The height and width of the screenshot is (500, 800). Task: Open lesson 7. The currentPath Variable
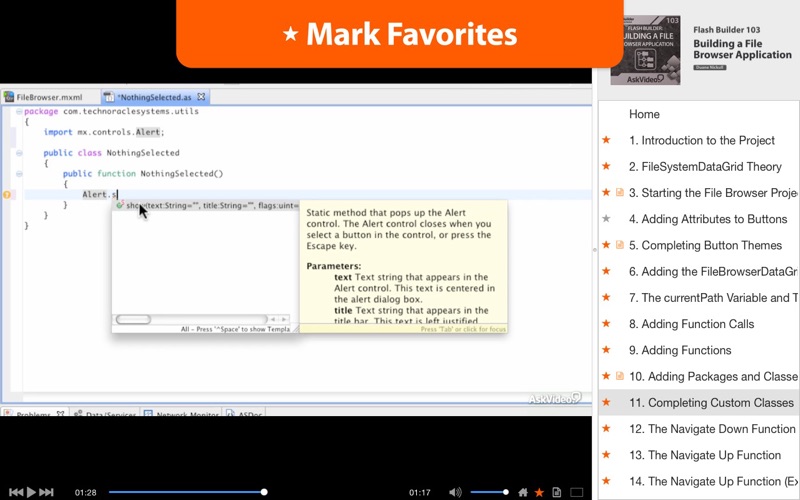[x=713, y=298]
